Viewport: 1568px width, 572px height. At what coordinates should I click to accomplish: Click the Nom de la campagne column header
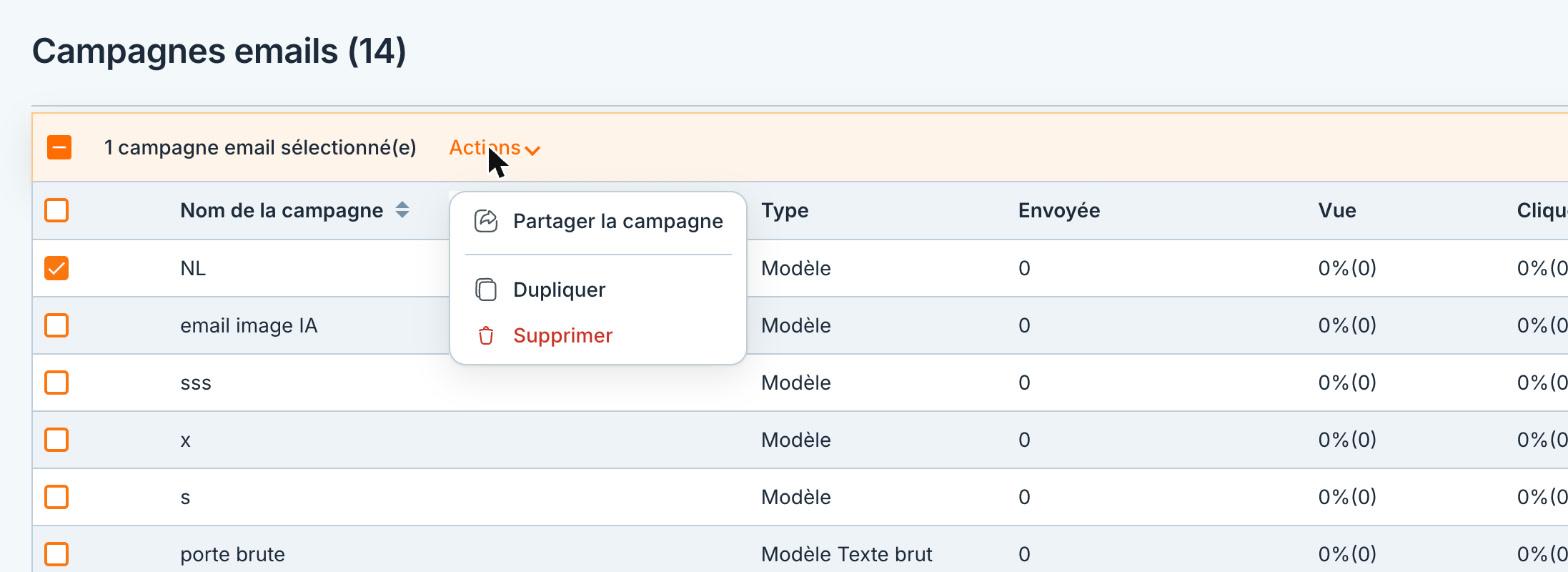pos(281,210)
